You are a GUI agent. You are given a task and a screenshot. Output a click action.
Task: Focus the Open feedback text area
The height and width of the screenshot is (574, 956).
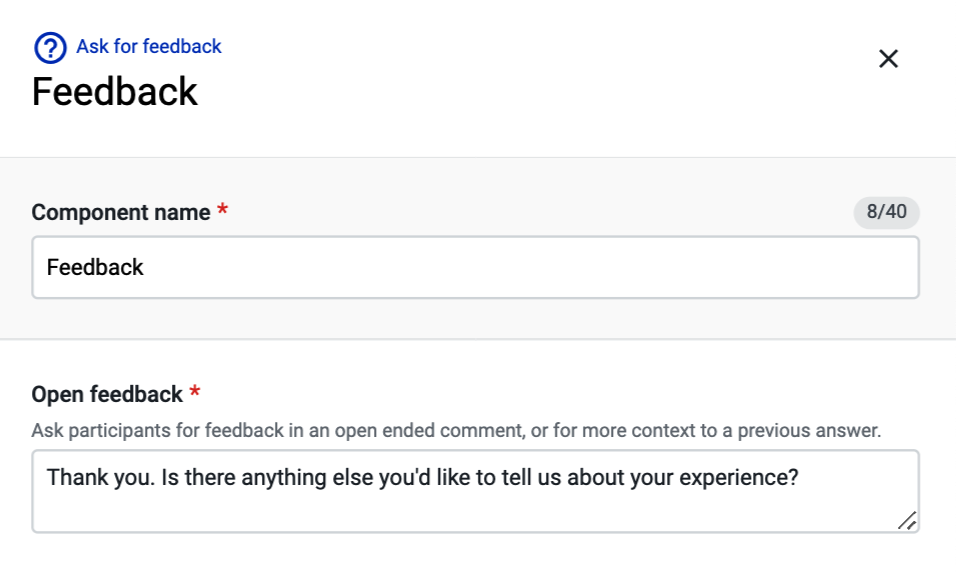pos(476,491)
